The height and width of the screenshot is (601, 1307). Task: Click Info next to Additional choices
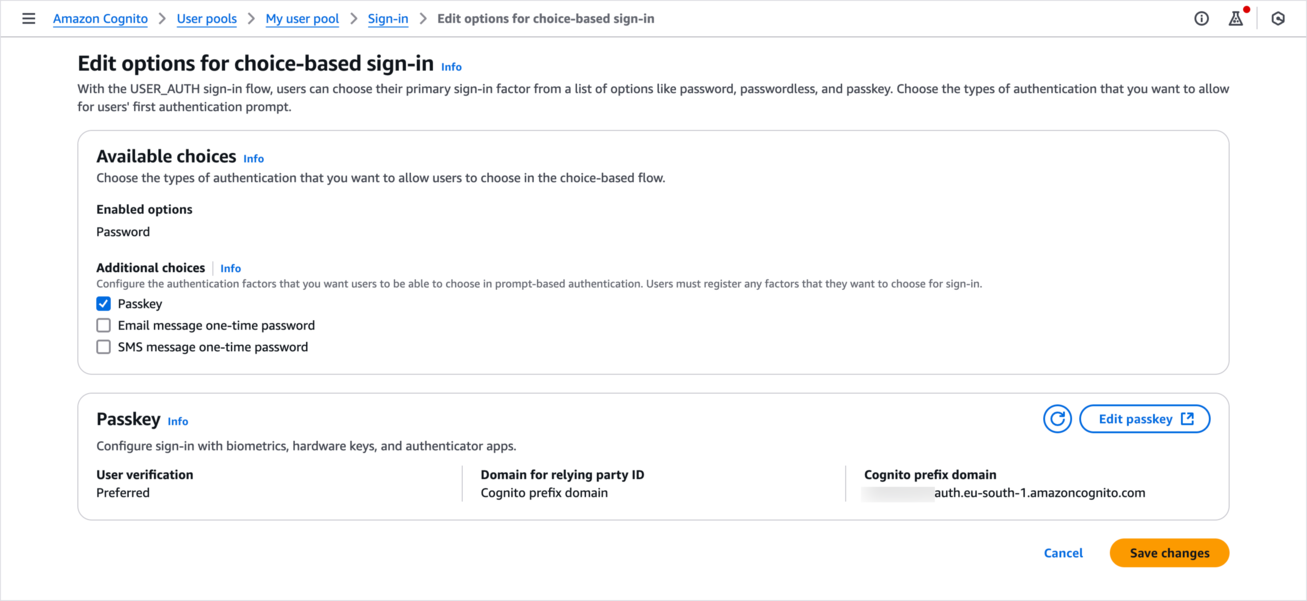coord(231,269)
